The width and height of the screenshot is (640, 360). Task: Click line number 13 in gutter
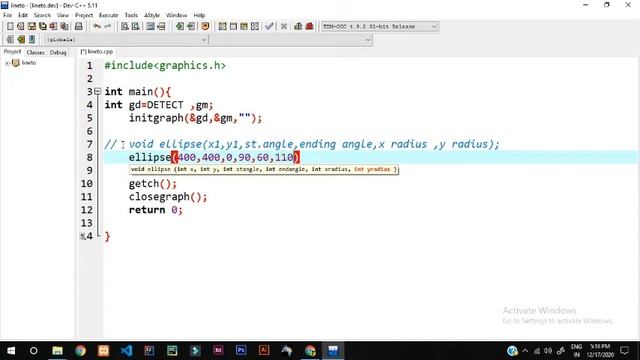click(x=87, y=223)
